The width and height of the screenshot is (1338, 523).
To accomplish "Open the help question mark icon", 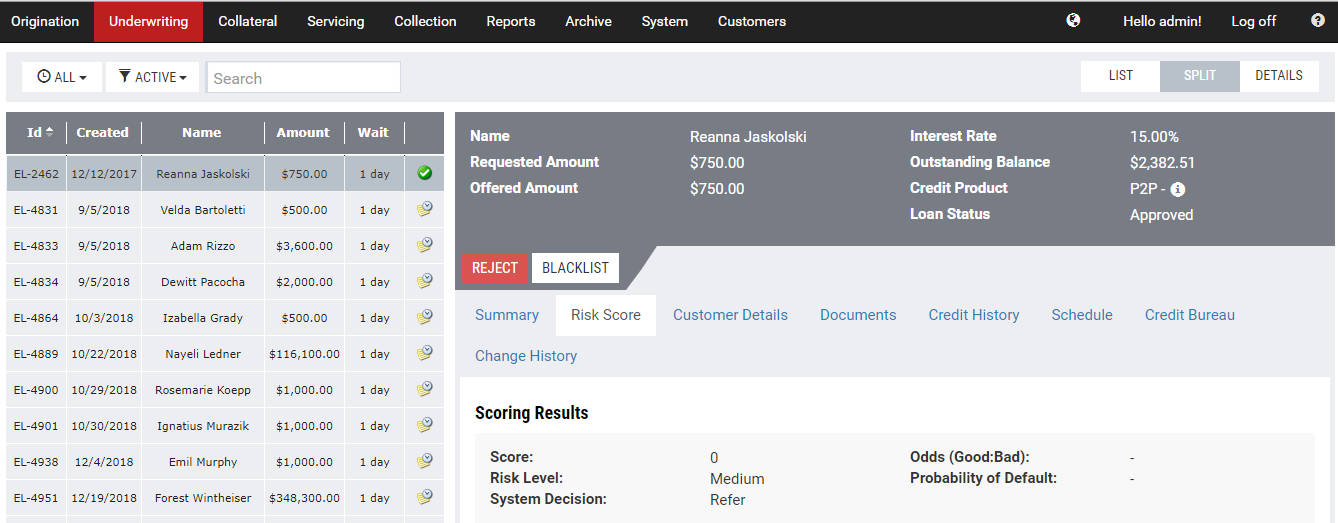I will tap(1317, 20).
